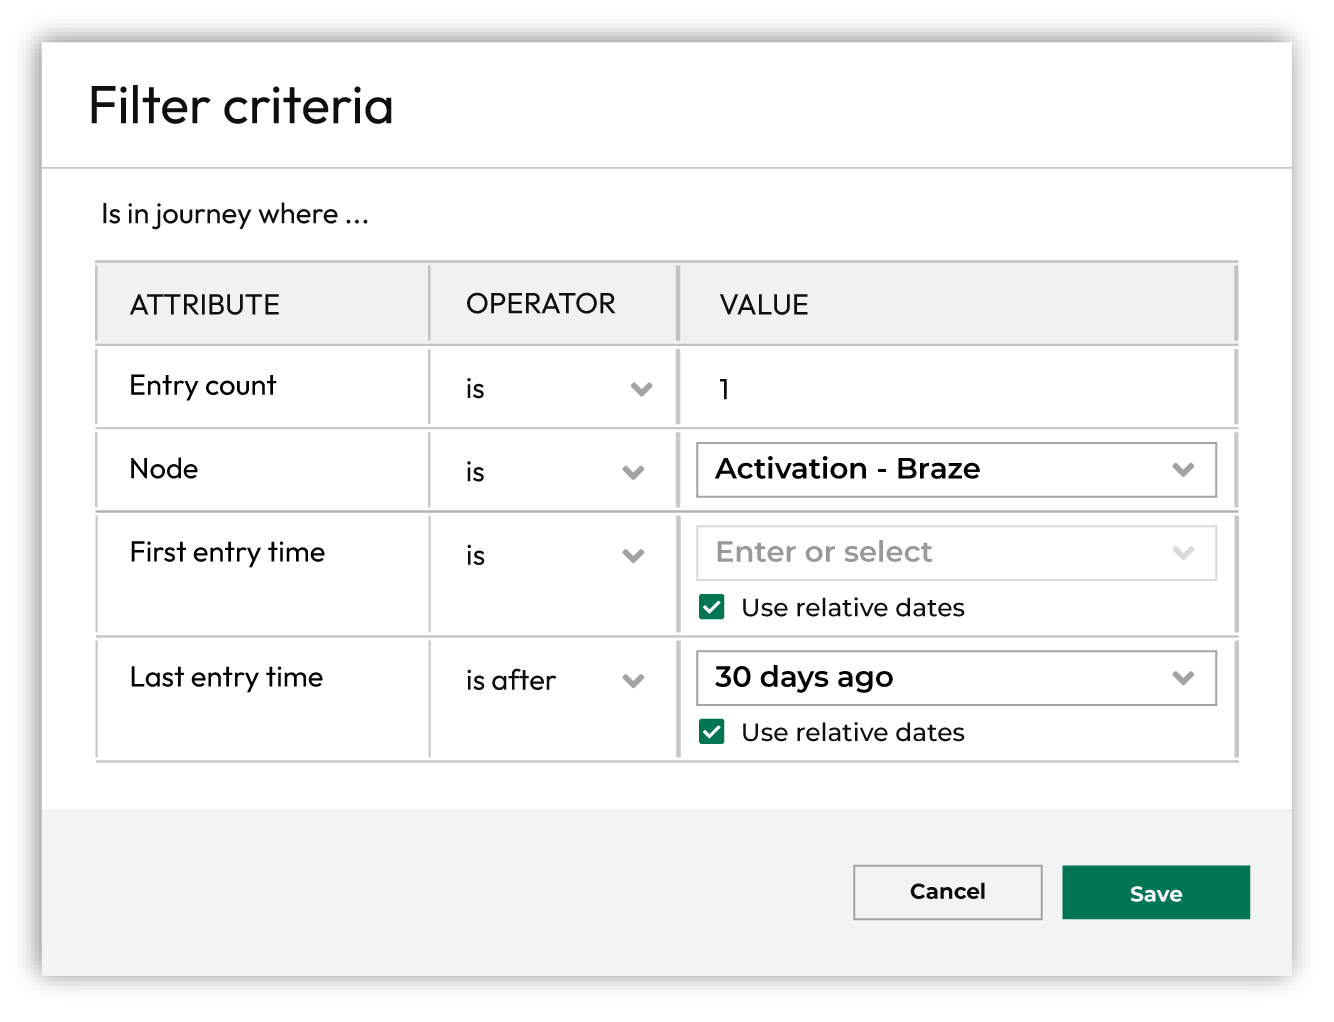Click the Filter criteria dialog title
Viewport: 1334px width, 1022px height.
(241, 105)
